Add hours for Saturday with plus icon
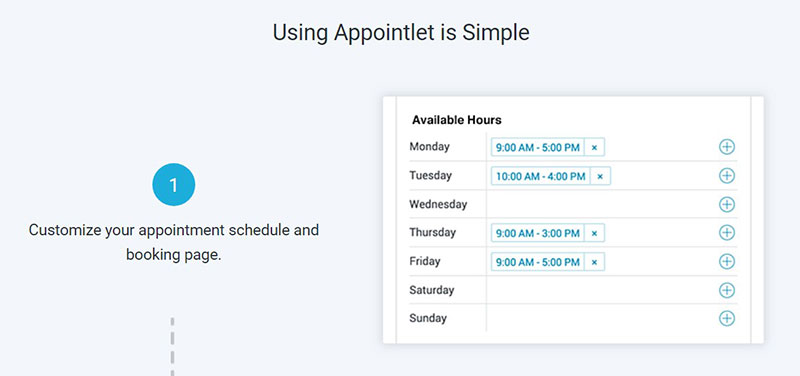The height and width of the screenshot is (376, 800). pyautogui.click(x=727, y=291)
